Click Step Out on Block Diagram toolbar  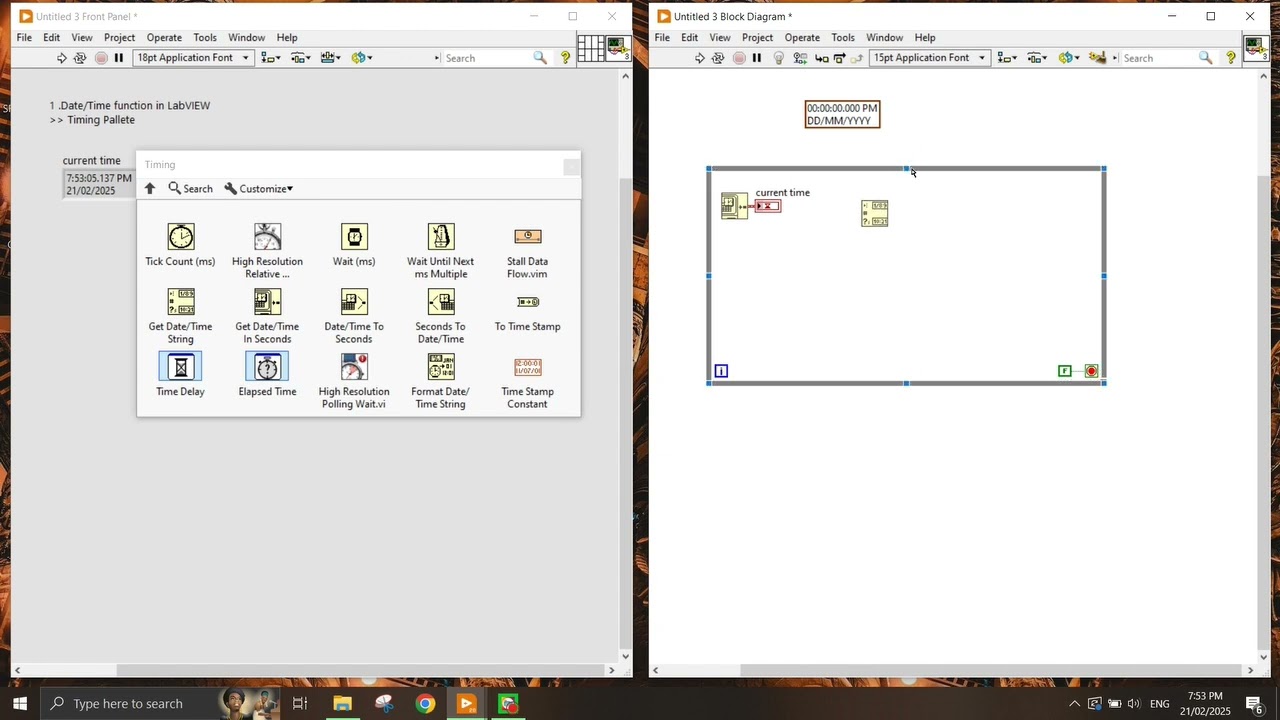tap(857, 58)
